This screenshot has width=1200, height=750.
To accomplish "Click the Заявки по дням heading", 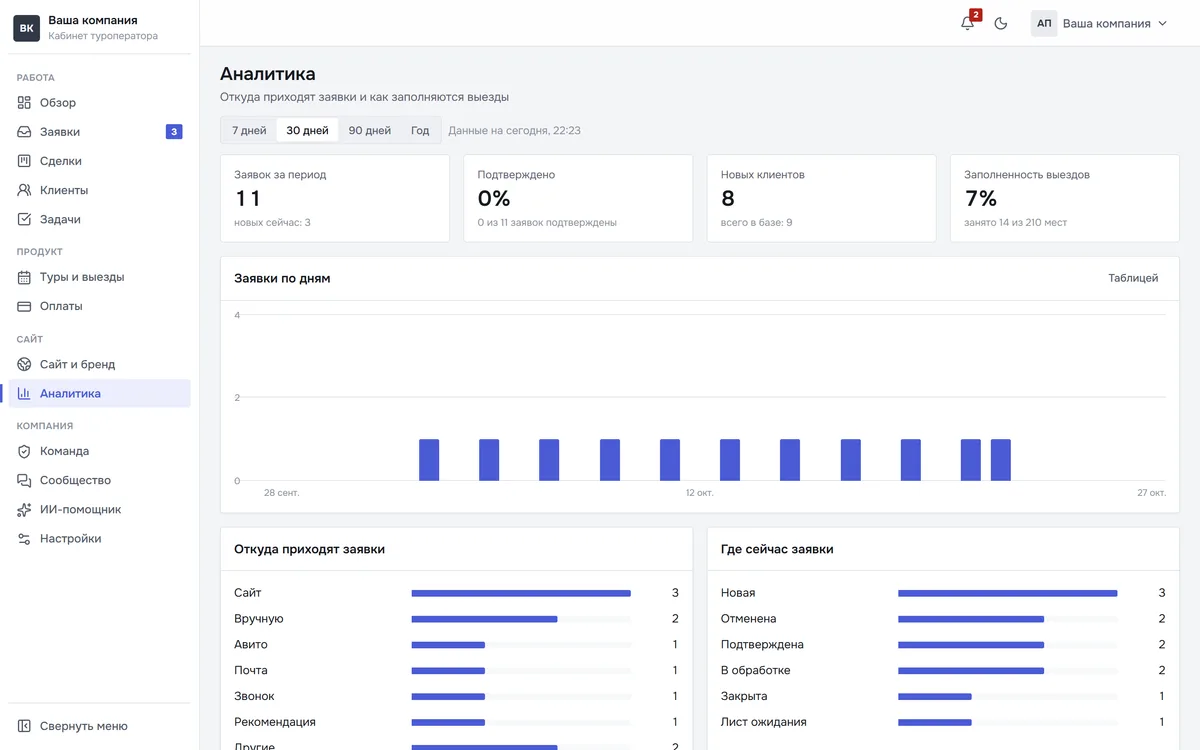I will 282,278.
